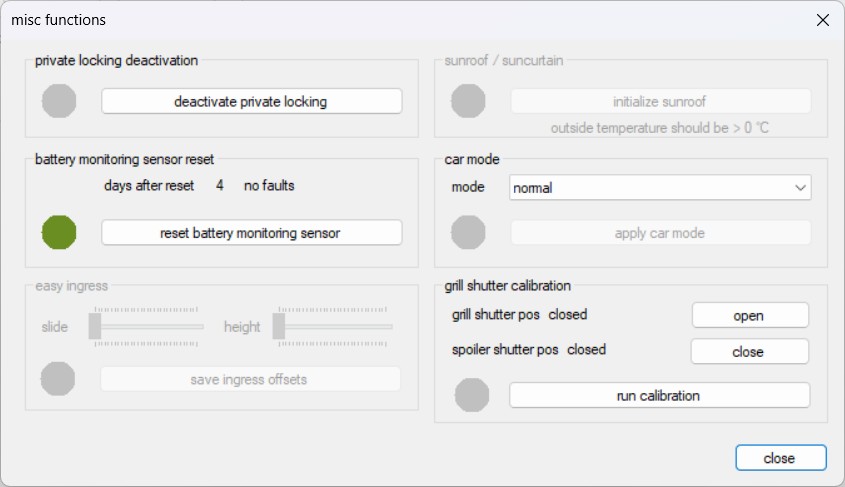Close the misc functions window
The height and width of the screenshot is (487, 845).
(822, 20)
